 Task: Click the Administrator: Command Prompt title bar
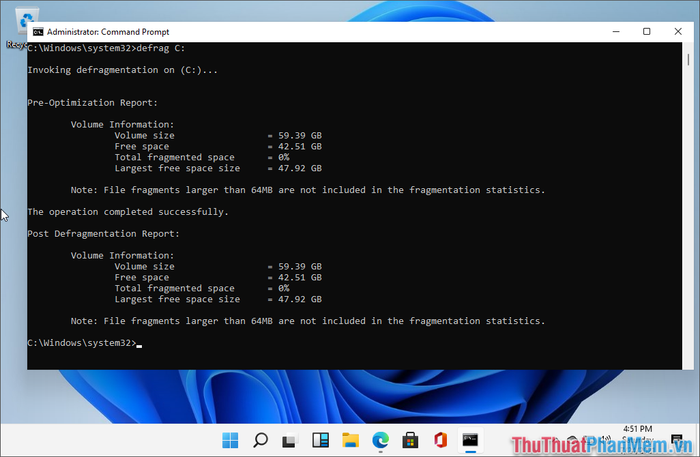[300, 32]
